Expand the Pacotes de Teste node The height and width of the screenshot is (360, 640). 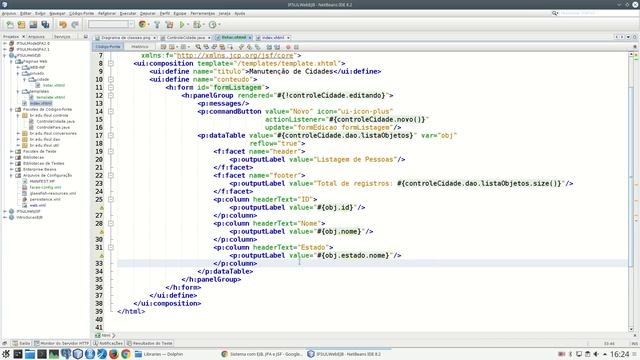point(11,151)
